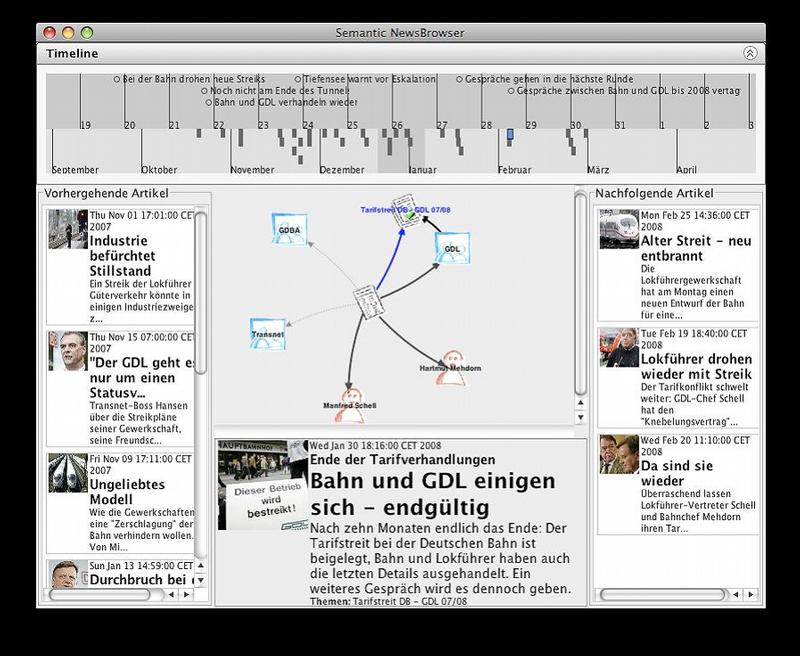Open timeline event 'Gespräche gehen in die nächste Runde'
This screenshot has width=800, height=656.
click(x=544, y=79)
